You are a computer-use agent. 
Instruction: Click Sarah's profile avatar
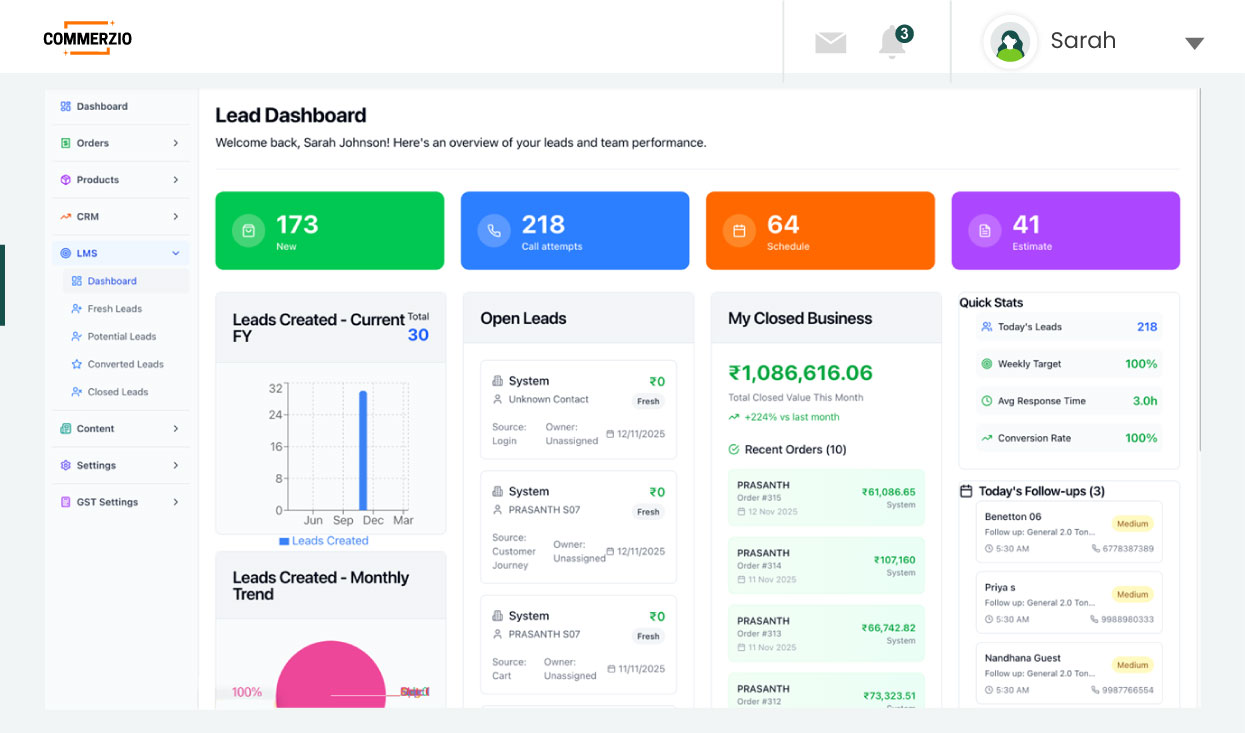point(1010,42)
